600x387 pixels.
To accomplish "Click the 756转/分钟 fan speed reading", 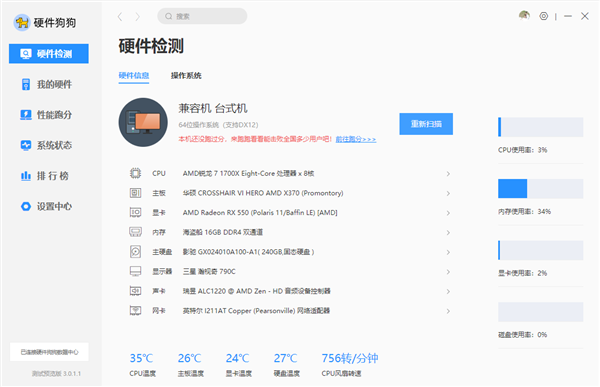I will click(x=350, y=358).
